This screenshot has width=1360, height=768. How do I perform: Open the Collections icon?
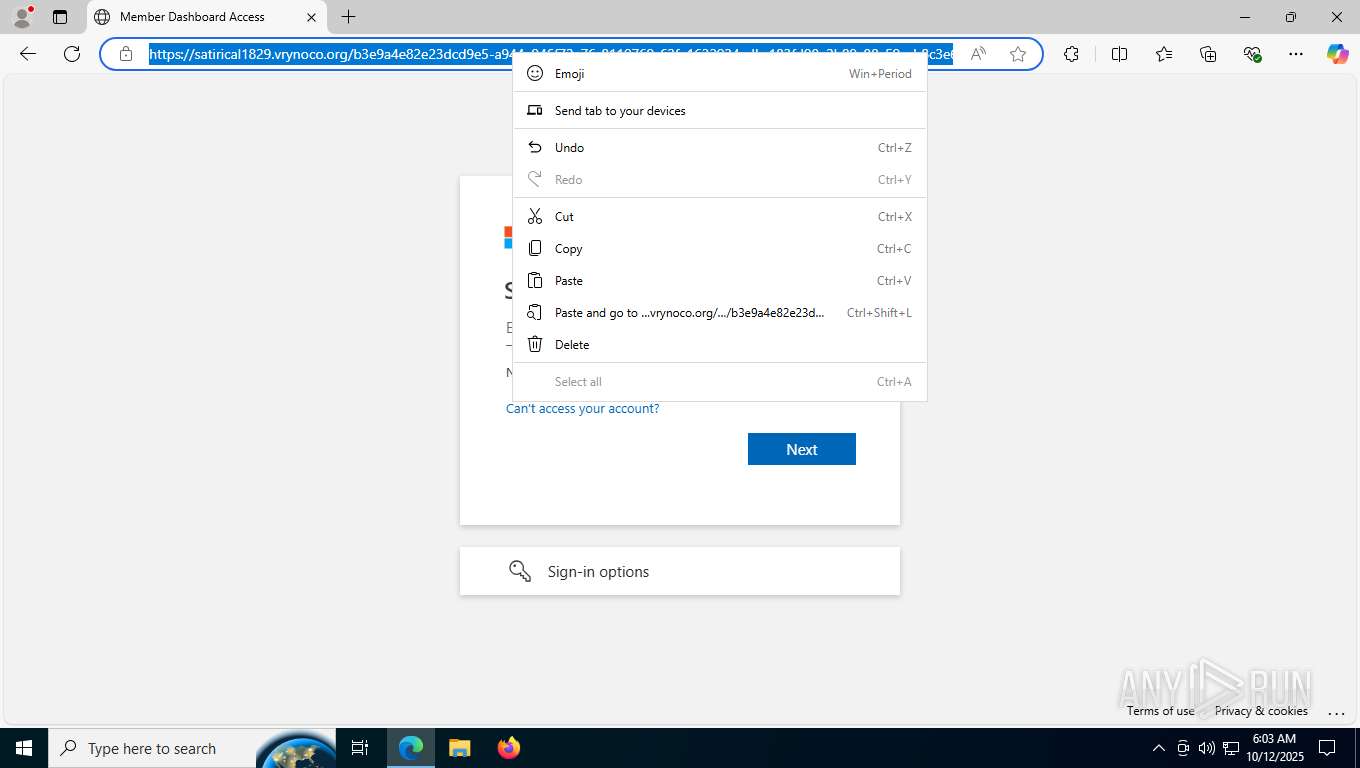coord(1208,54)
